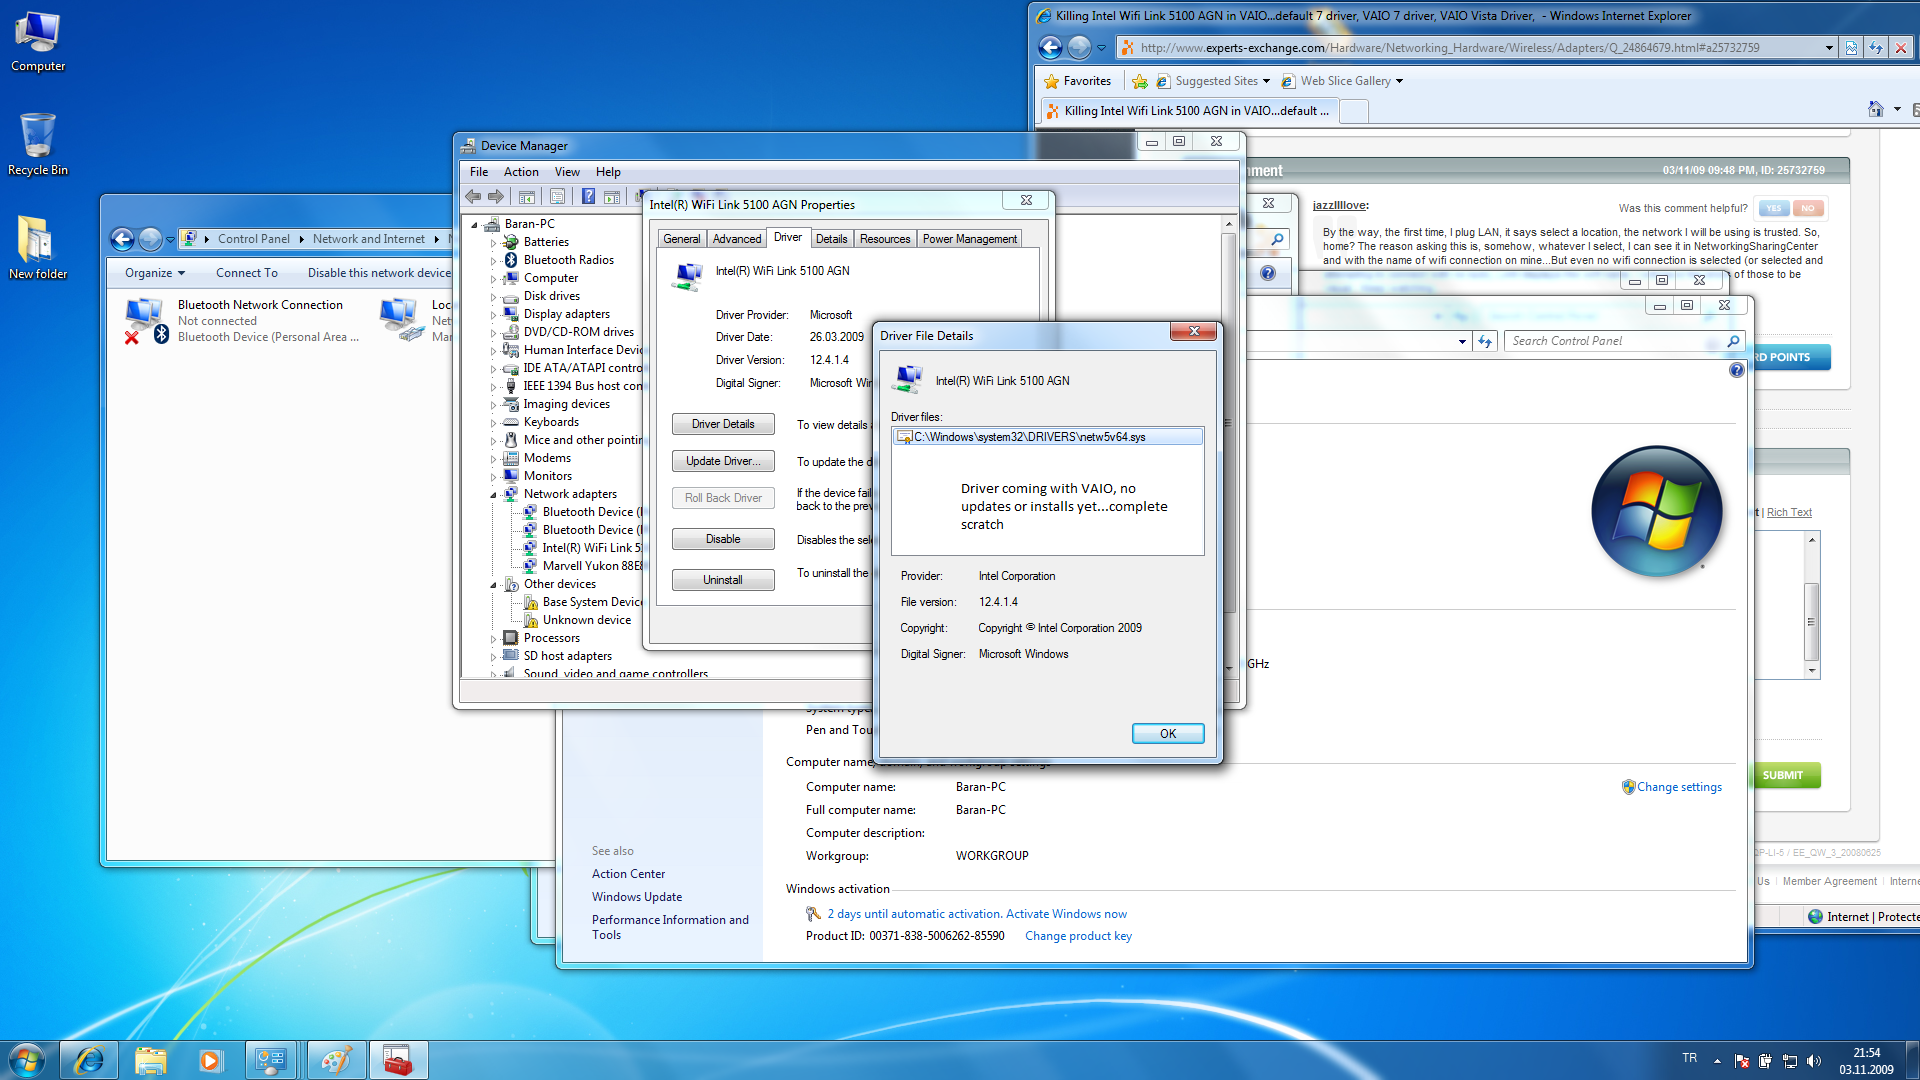
Task: Show hidden system tray icons
Action: click(1717, 1061)
